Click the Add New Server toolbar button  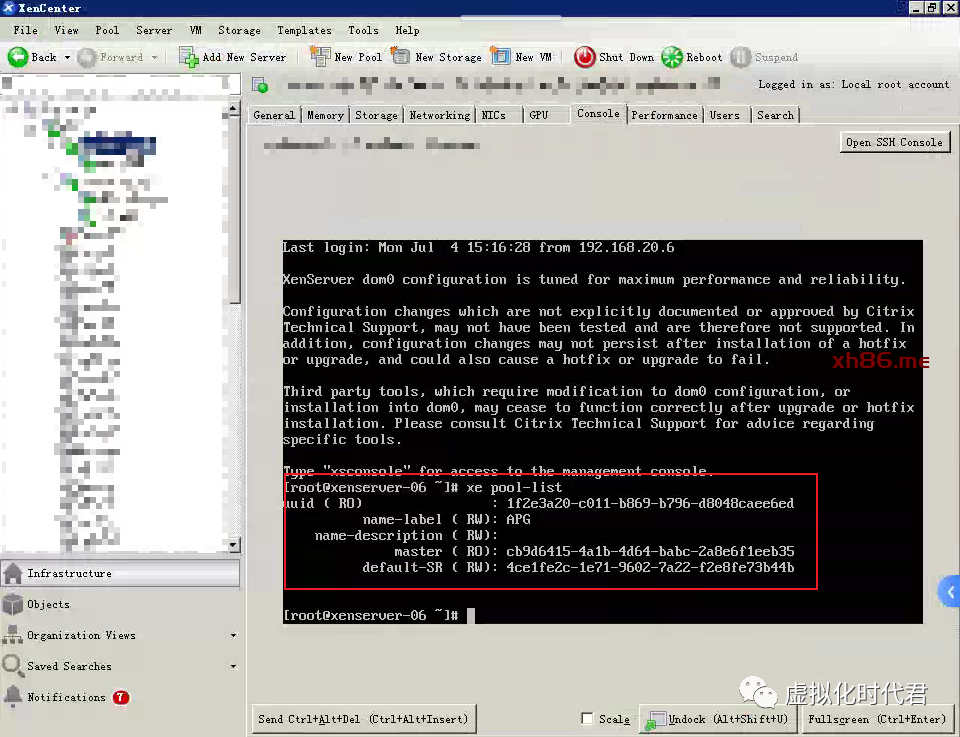point(233,58)
